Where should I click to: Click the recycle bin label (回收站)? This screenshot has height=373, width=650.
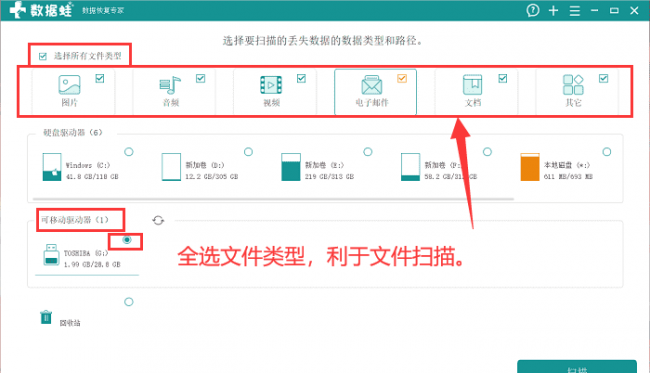coord(70,323)
